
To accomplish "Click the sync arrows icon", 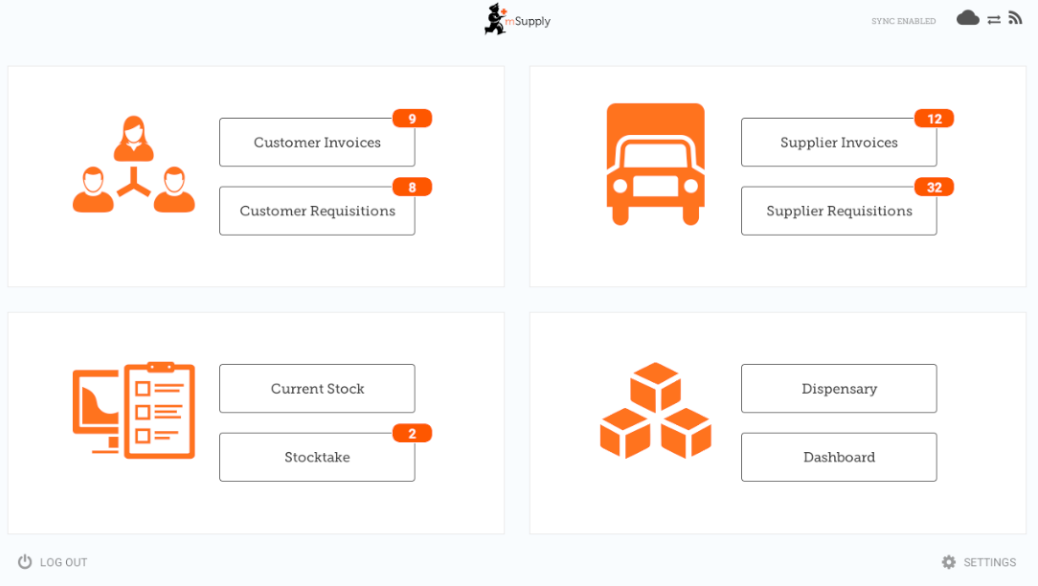I will point(994,19).
